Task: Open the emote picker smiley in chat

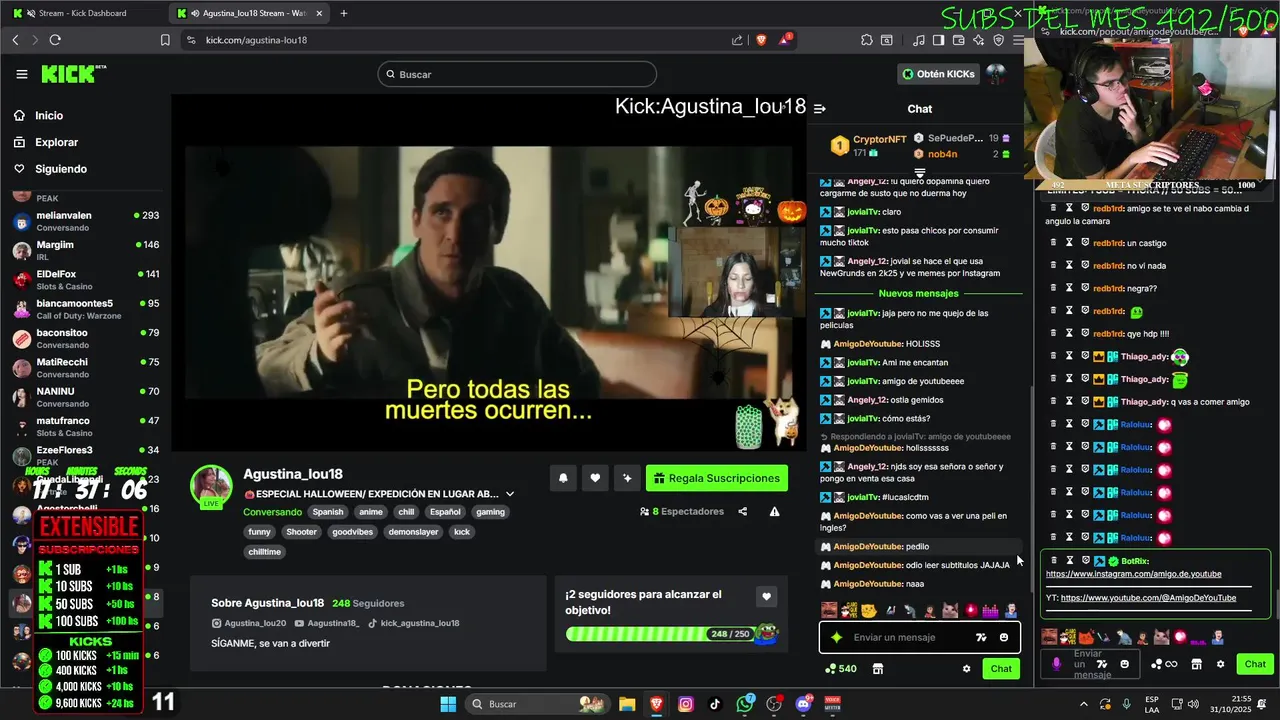Action: click(1004, 637)
